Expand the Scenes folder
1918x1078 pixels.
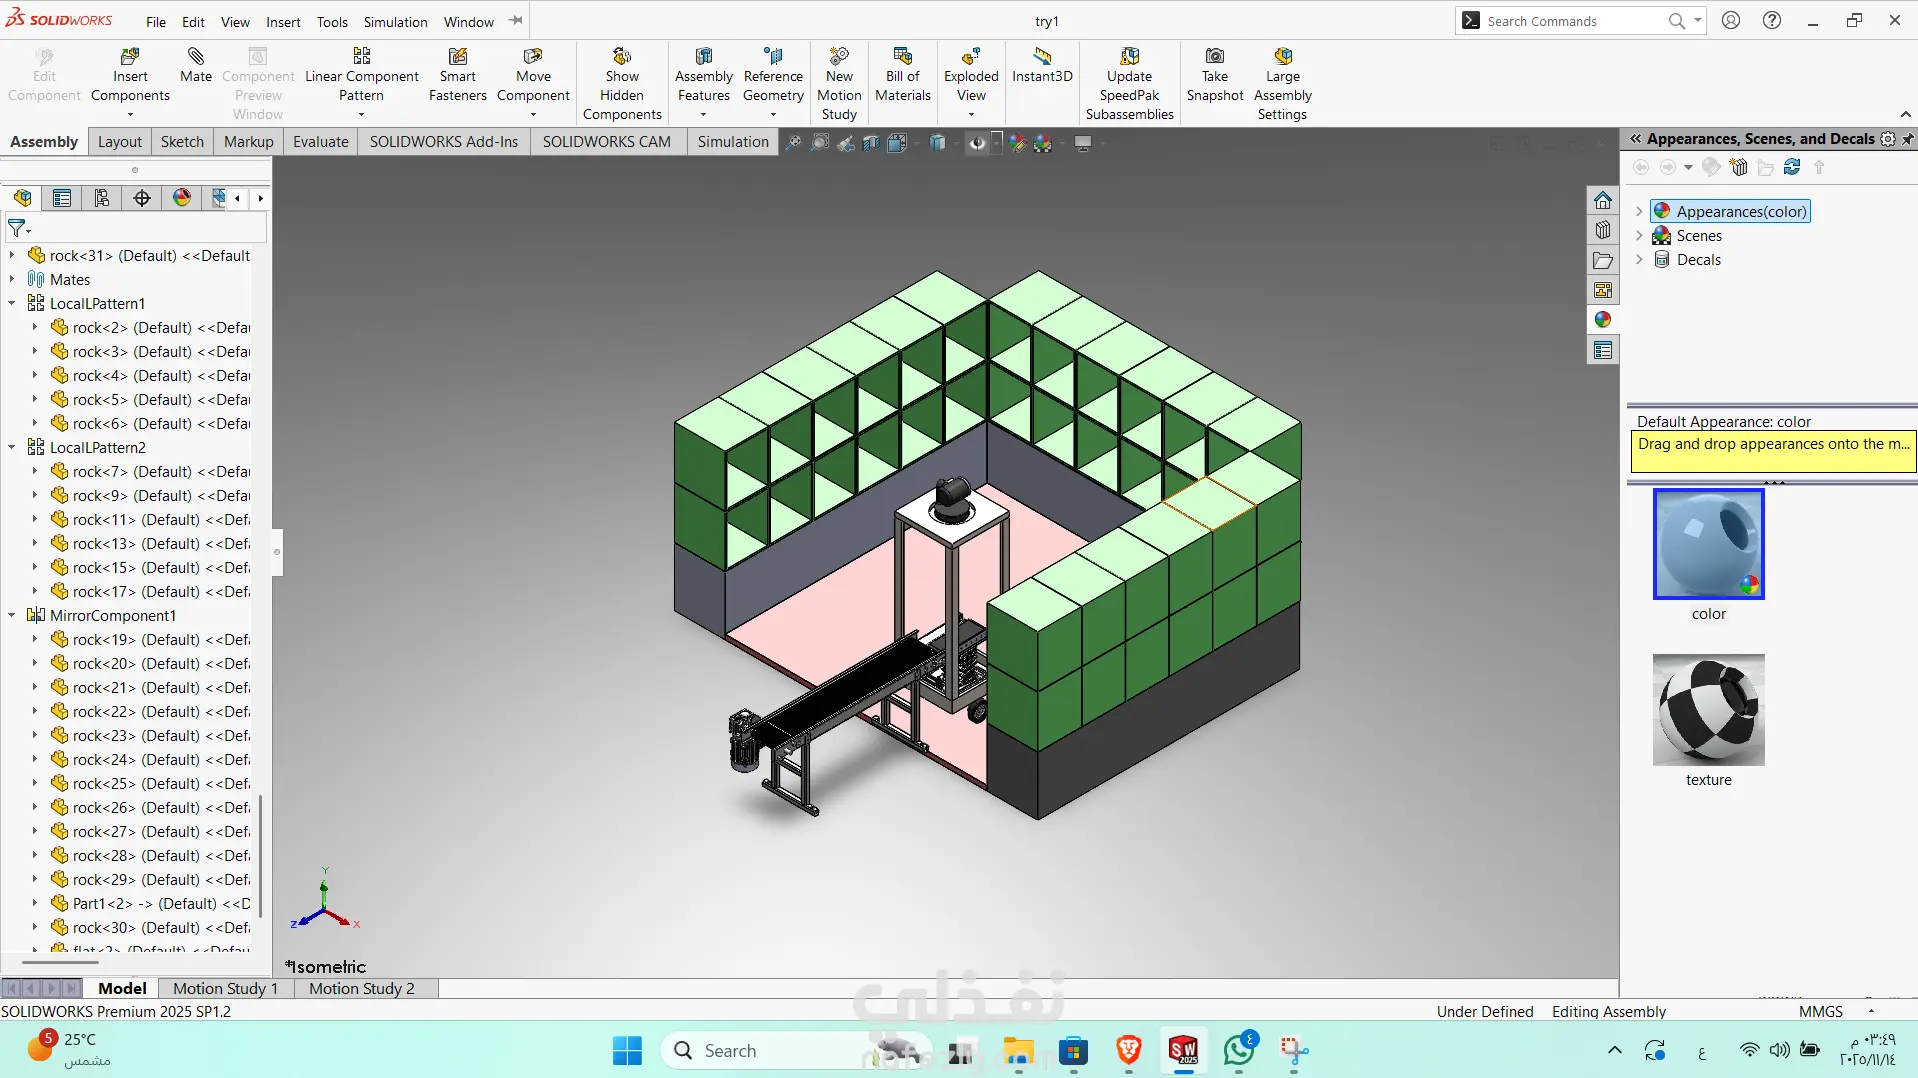(x=1639, y=235)
